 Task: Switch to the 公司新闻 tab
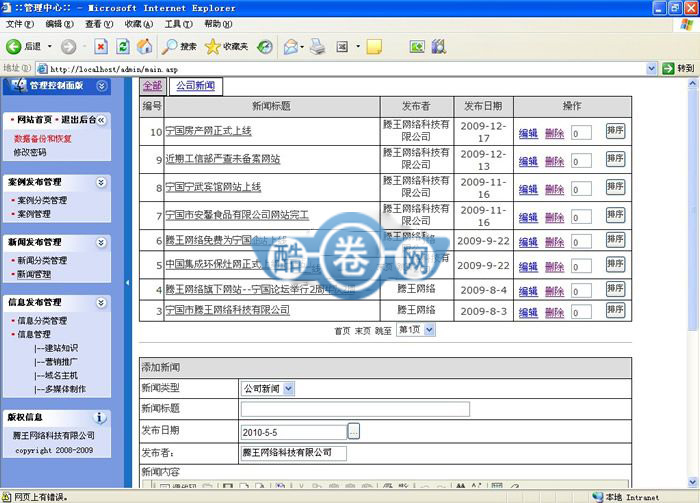coord(196,86)
